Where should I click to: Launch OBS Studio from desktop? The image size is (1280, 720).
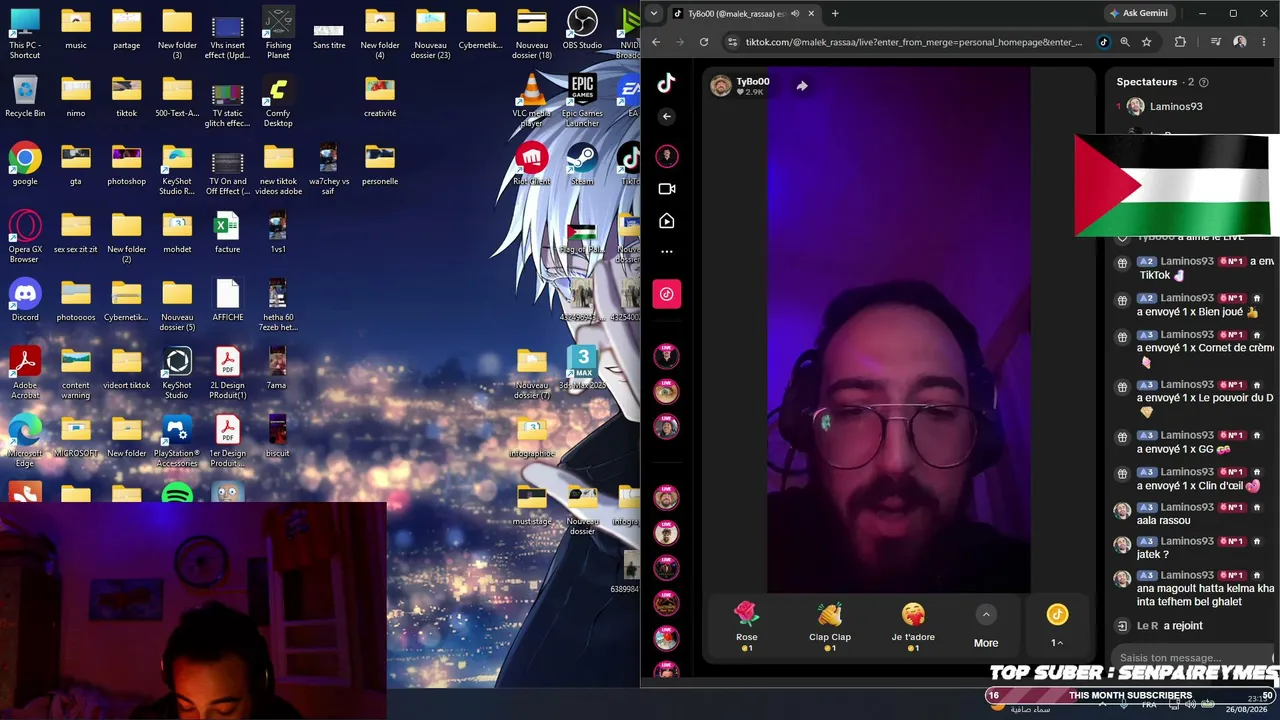pyautogui.click(x=582, y=28)
